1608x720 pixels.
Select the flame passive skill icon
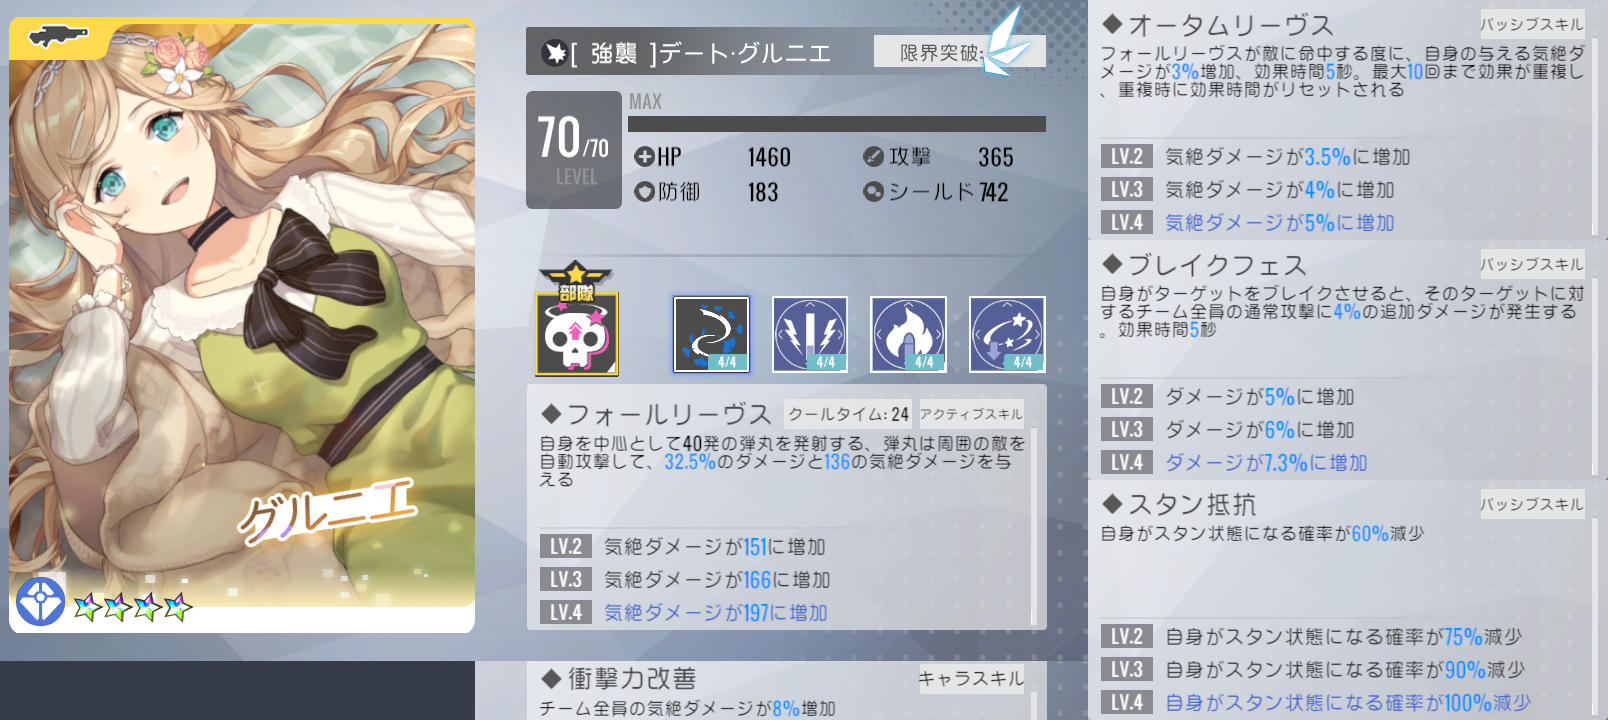coord(908,334)
